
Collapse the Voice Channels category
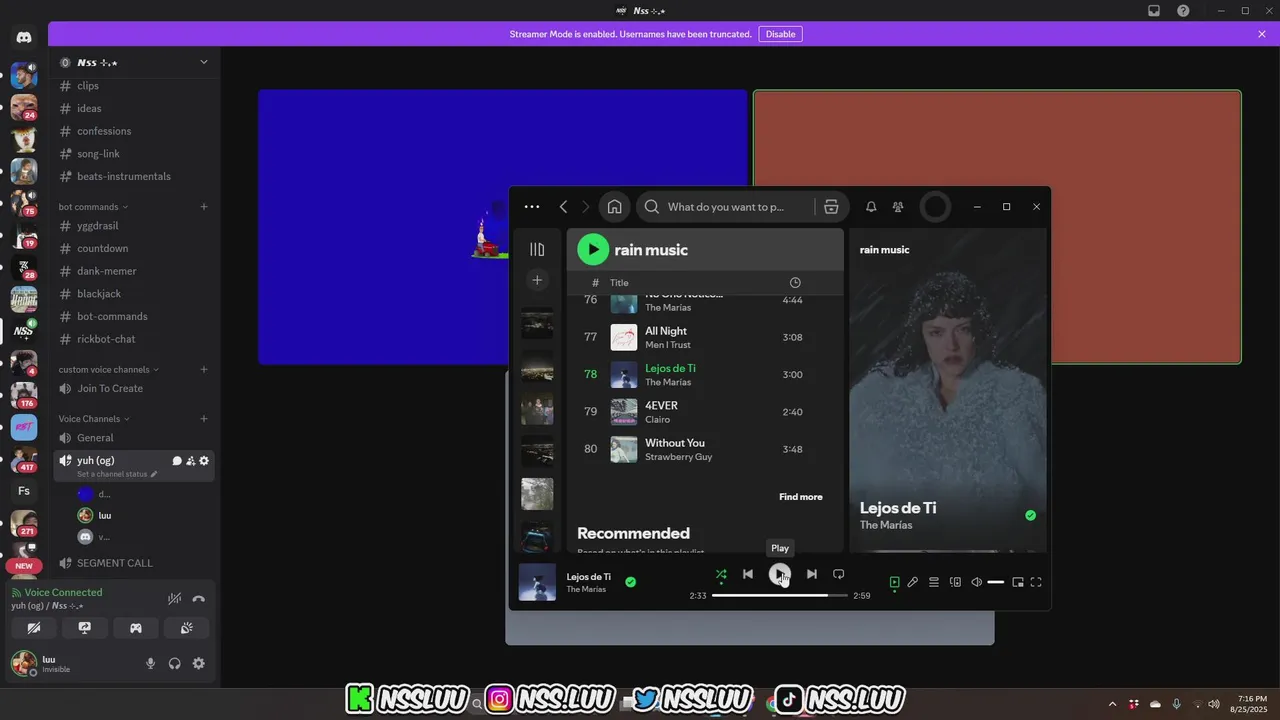click(94, 419)
